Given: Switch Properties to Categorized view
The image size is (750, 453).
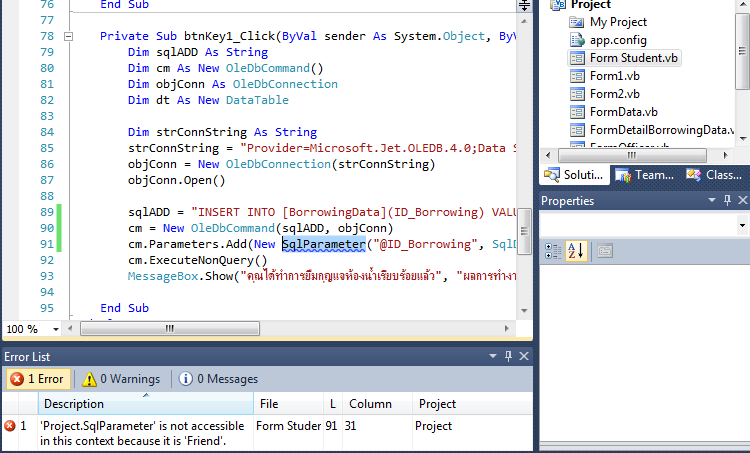Looking at the screenshot, I should click(553, 250).
